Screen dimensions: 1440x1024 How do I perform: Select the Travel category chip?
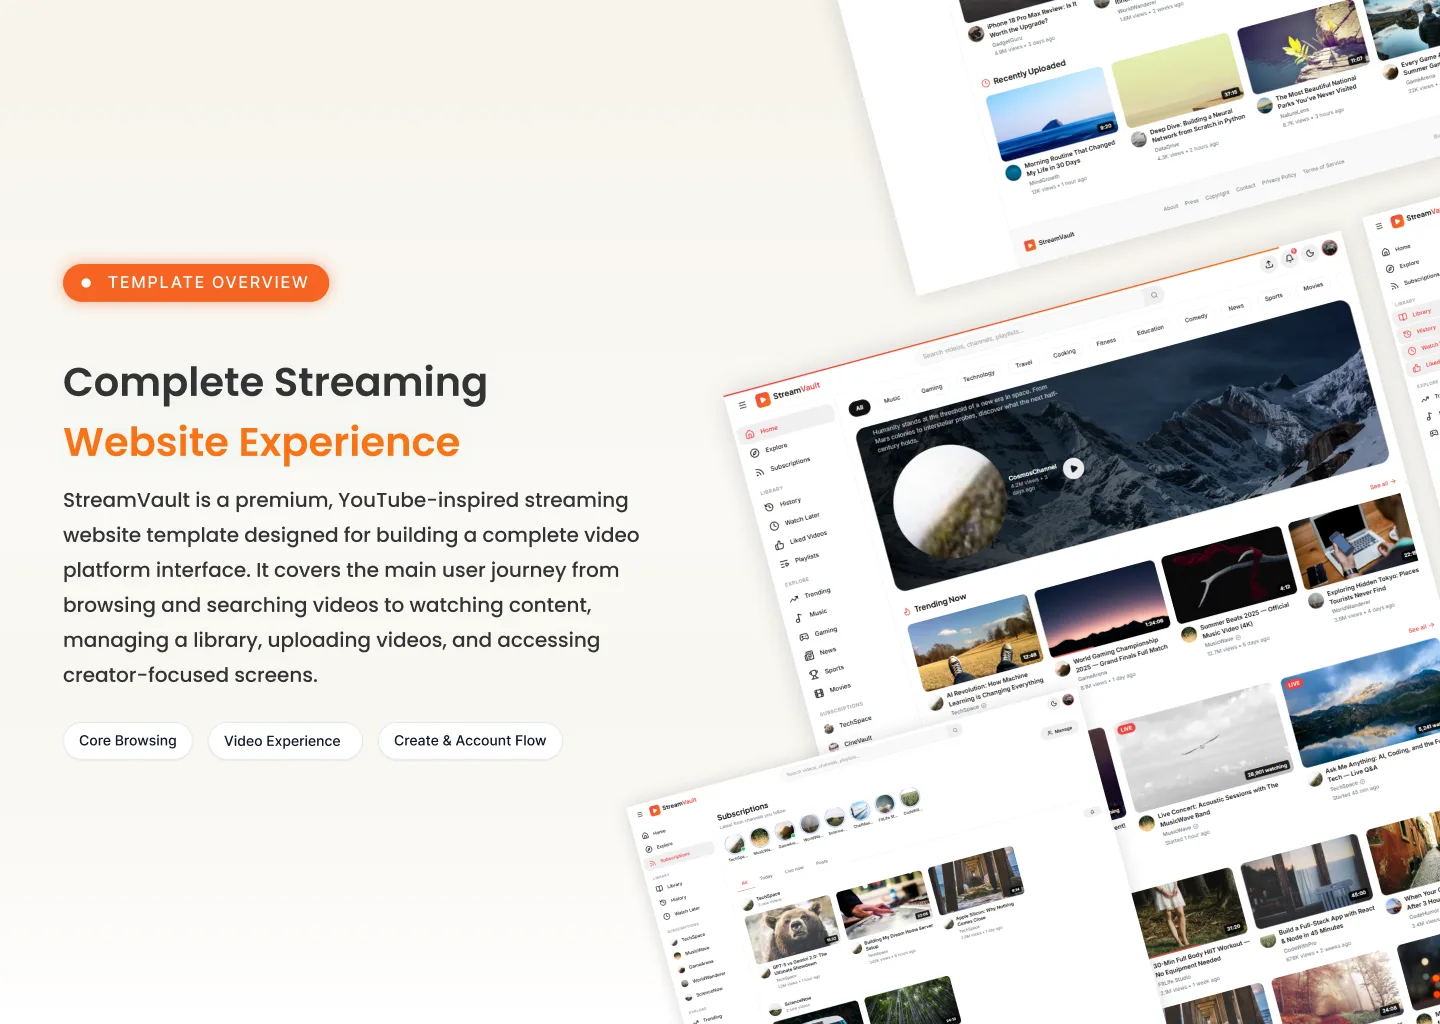[1024, 364]
